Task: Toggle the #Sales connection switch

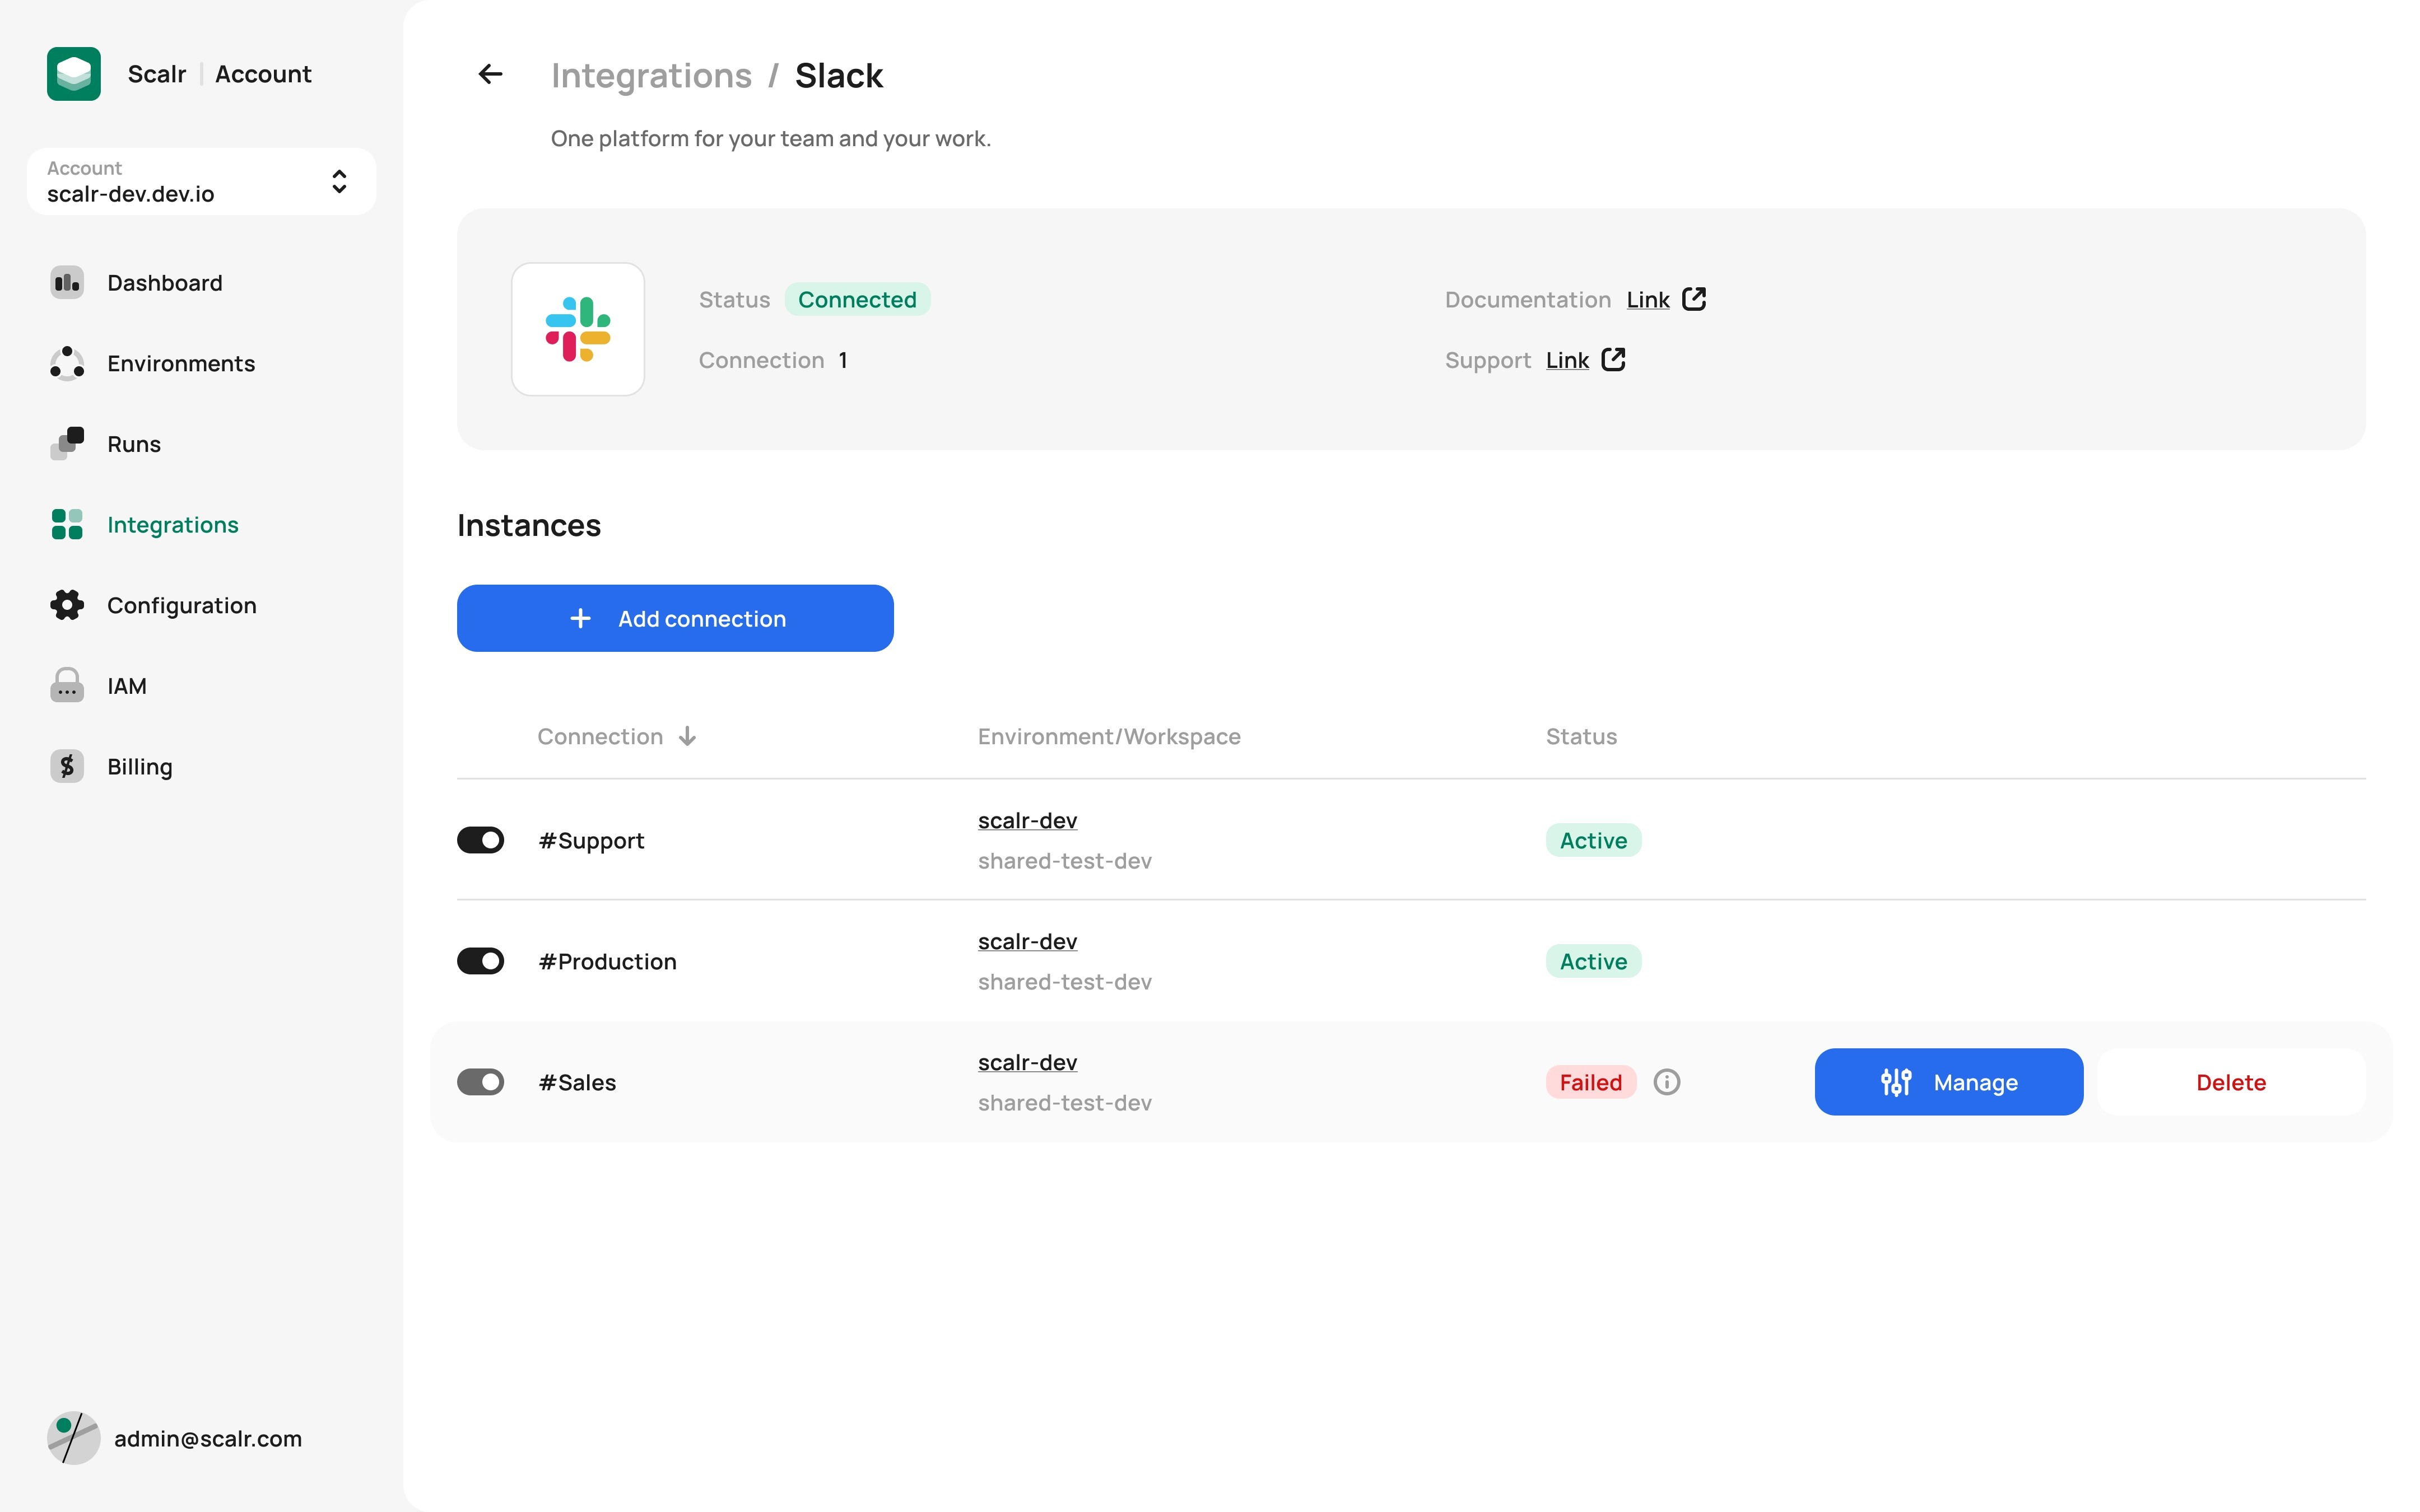Action: (x=481, y=1082)
